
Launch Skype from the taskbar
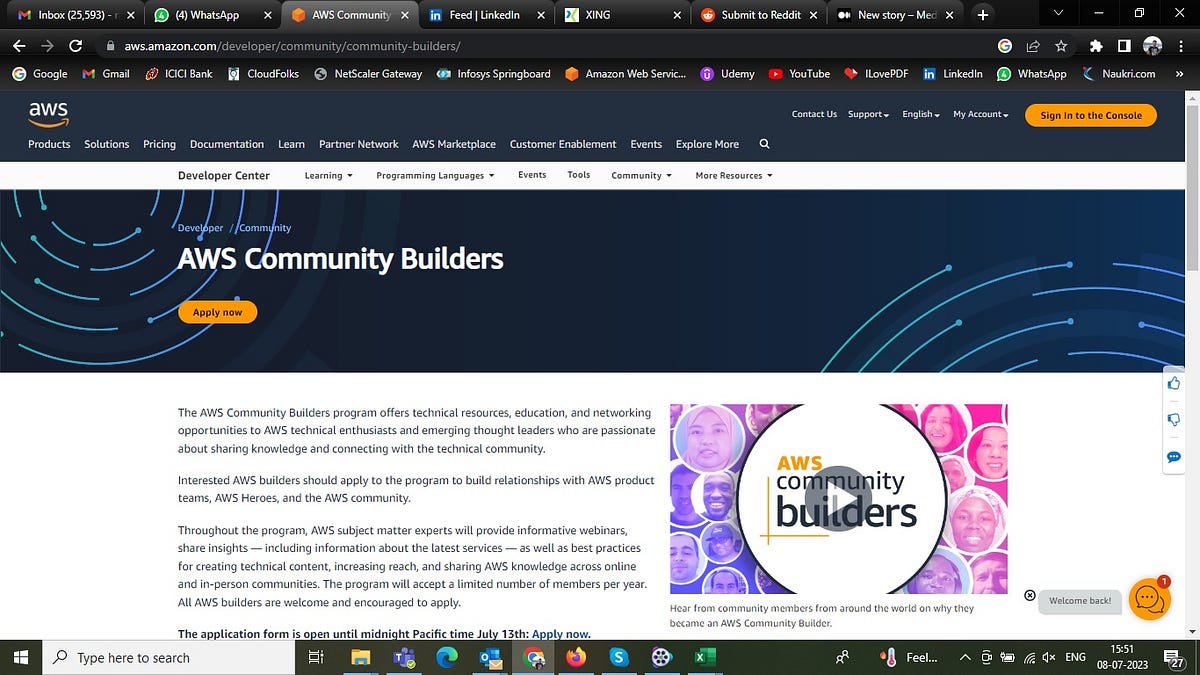[618, 657]
